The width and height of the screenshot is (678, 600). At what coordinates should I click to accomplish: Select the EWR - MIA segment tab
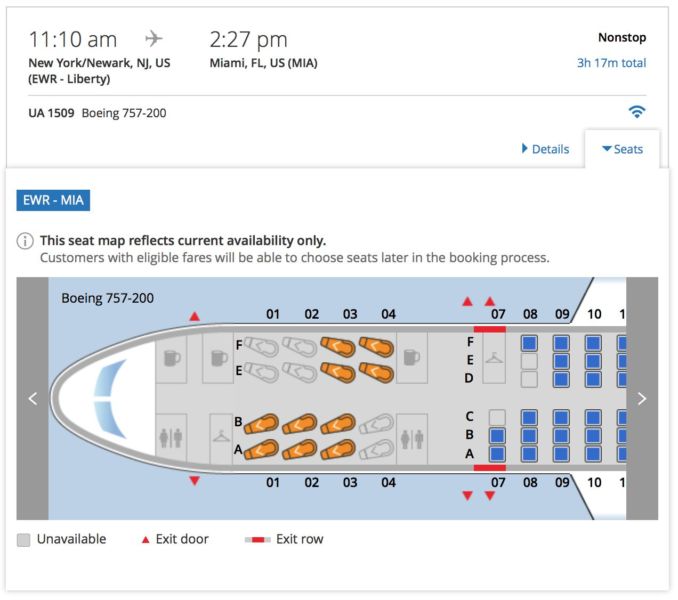(54, 201)
